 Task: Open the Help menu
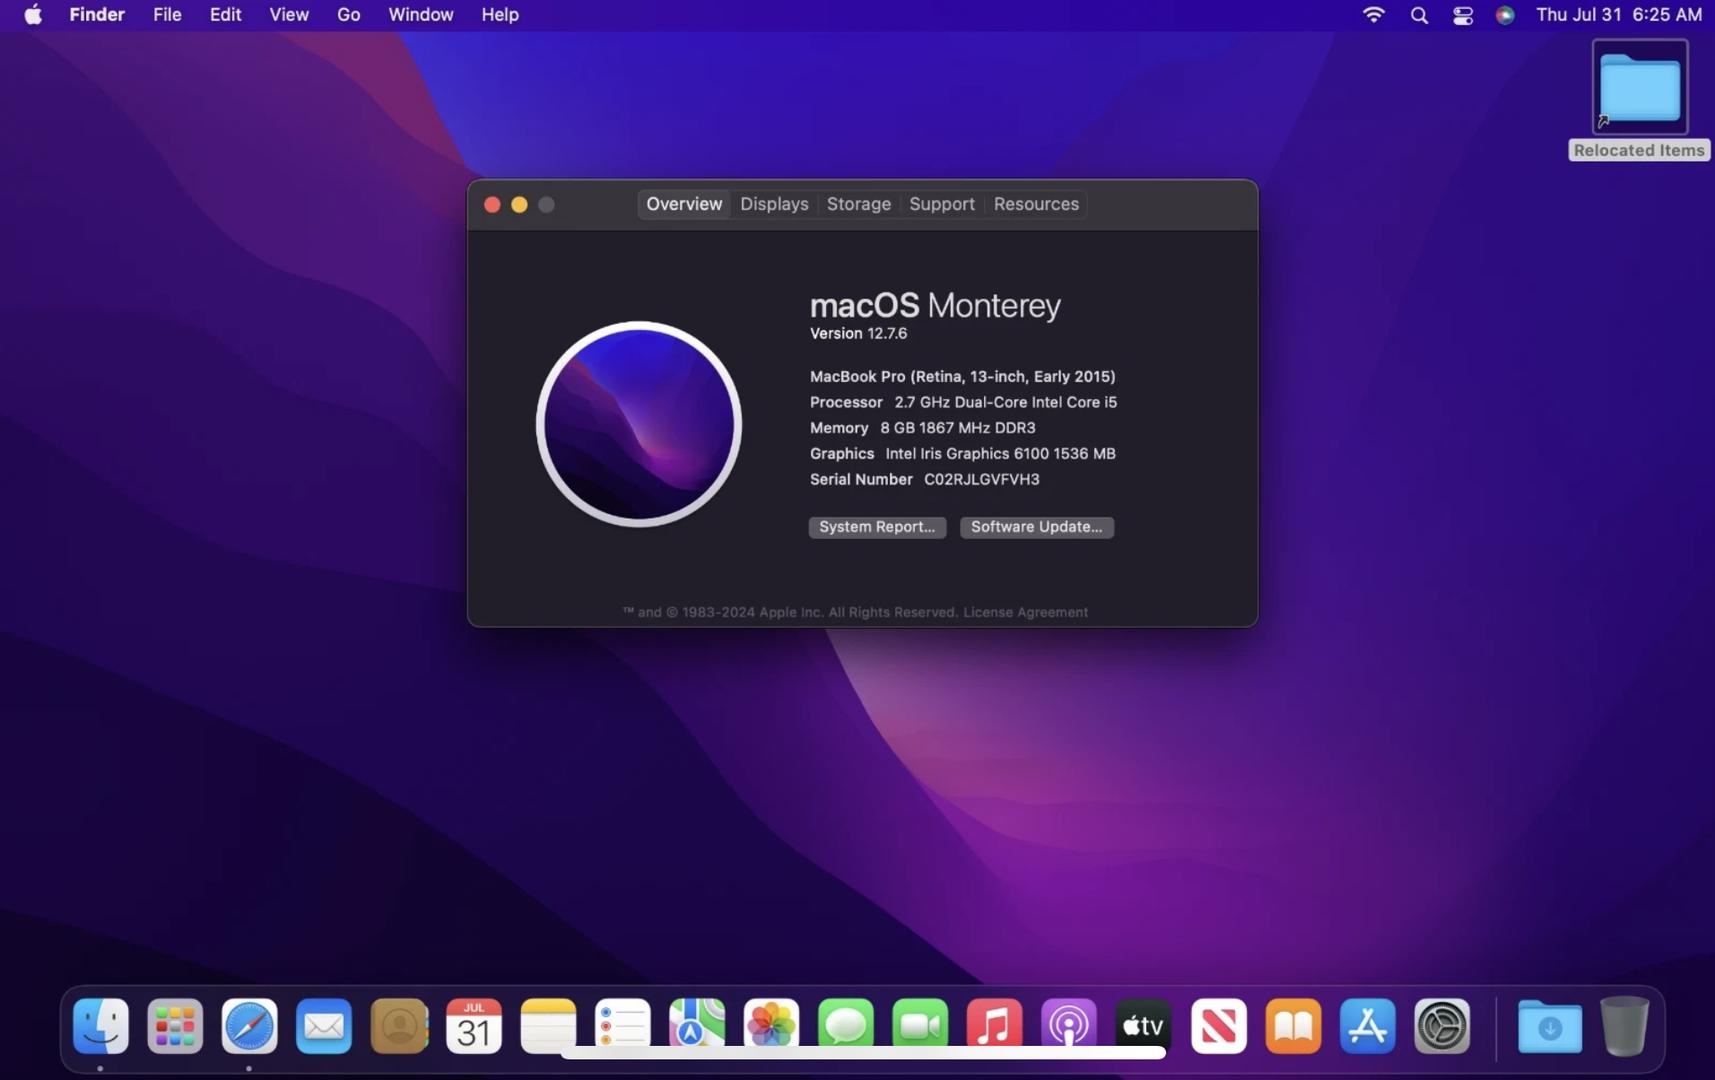pyautogui.click(x=500, y=15)
